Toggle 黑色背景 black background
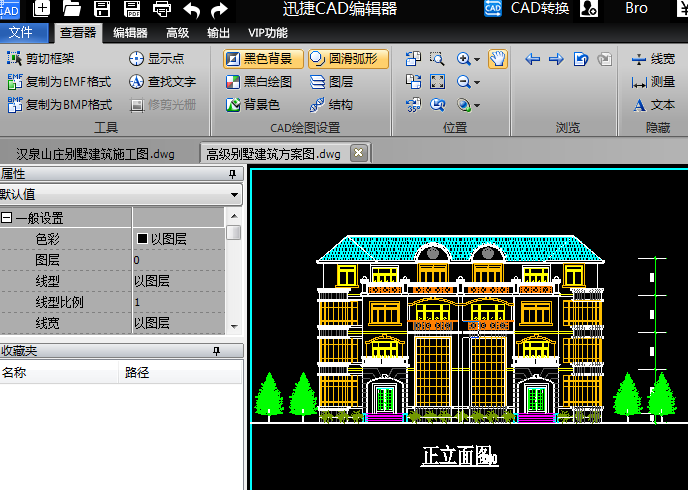Viewport: 688px width, 490px height. tap(259, 59)
